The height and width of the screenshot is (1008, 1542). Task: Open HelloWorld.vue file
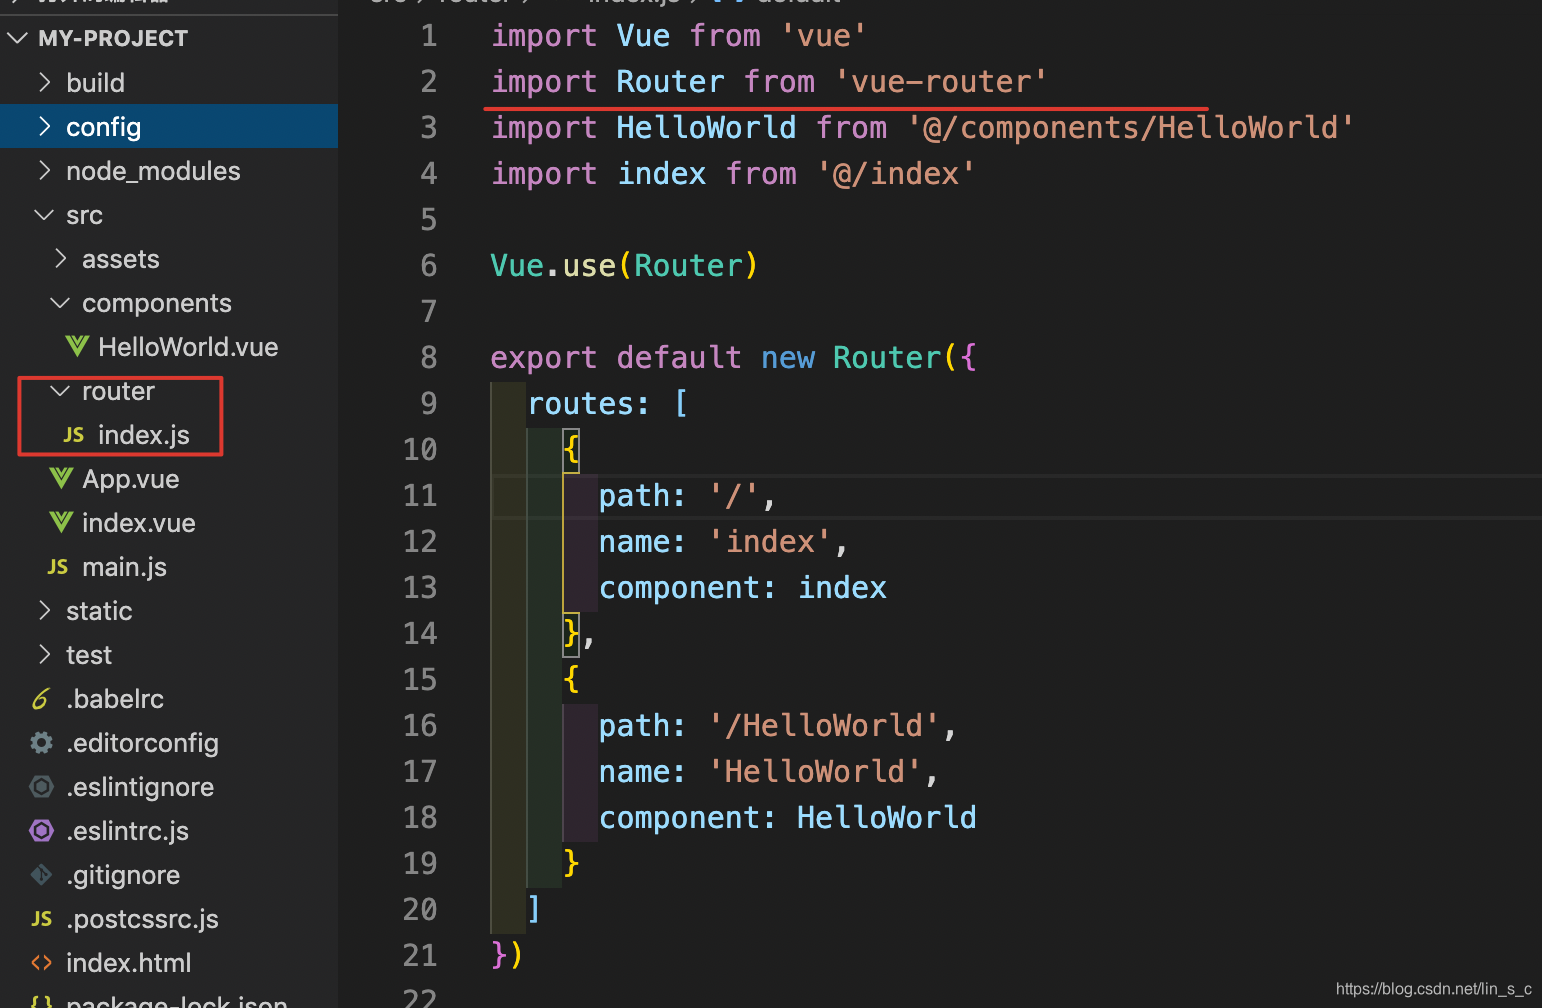169,347
